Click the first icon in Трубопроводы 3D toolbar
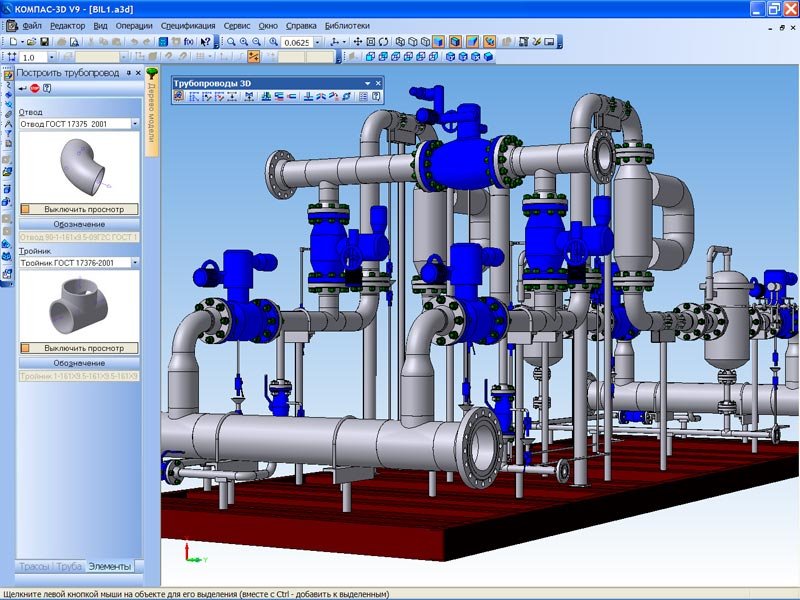Screen dimensions: 800x600 (x=179, y=97)
